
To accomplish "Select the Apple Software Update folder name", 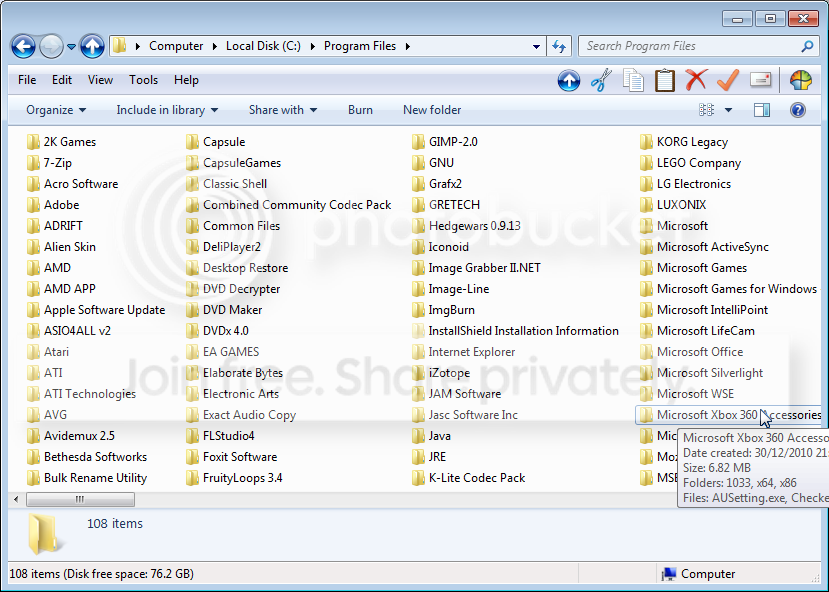I will coord(105,310).
